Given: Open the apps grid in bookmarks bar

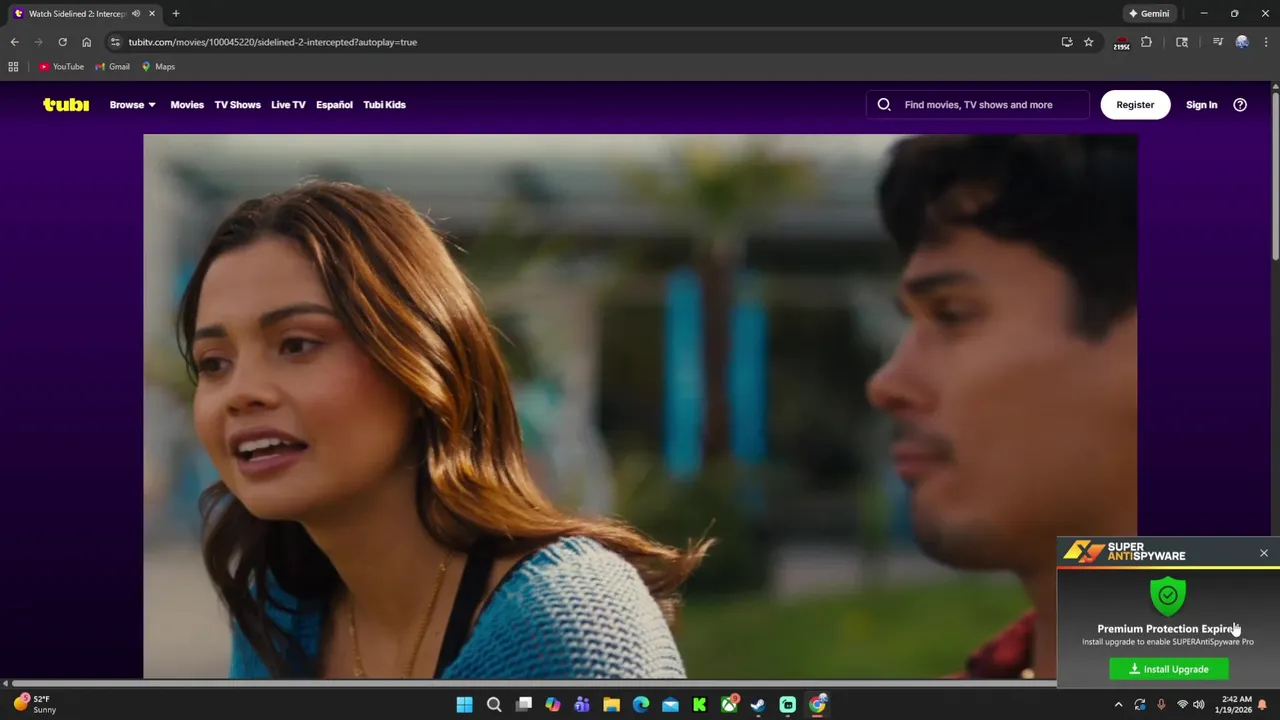Looking at the screenshot, I should click(x=13, y=67).
